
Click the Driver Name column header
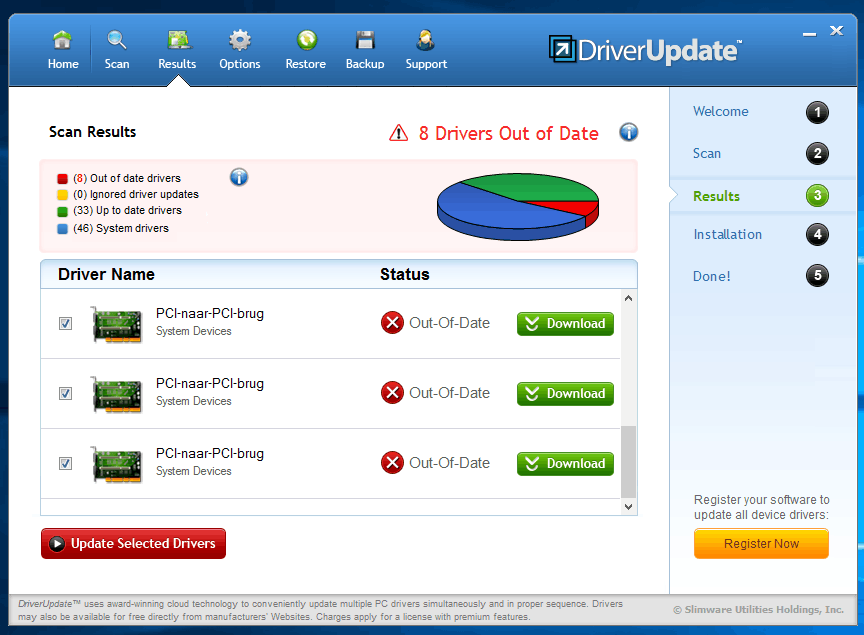pos(106,274)
